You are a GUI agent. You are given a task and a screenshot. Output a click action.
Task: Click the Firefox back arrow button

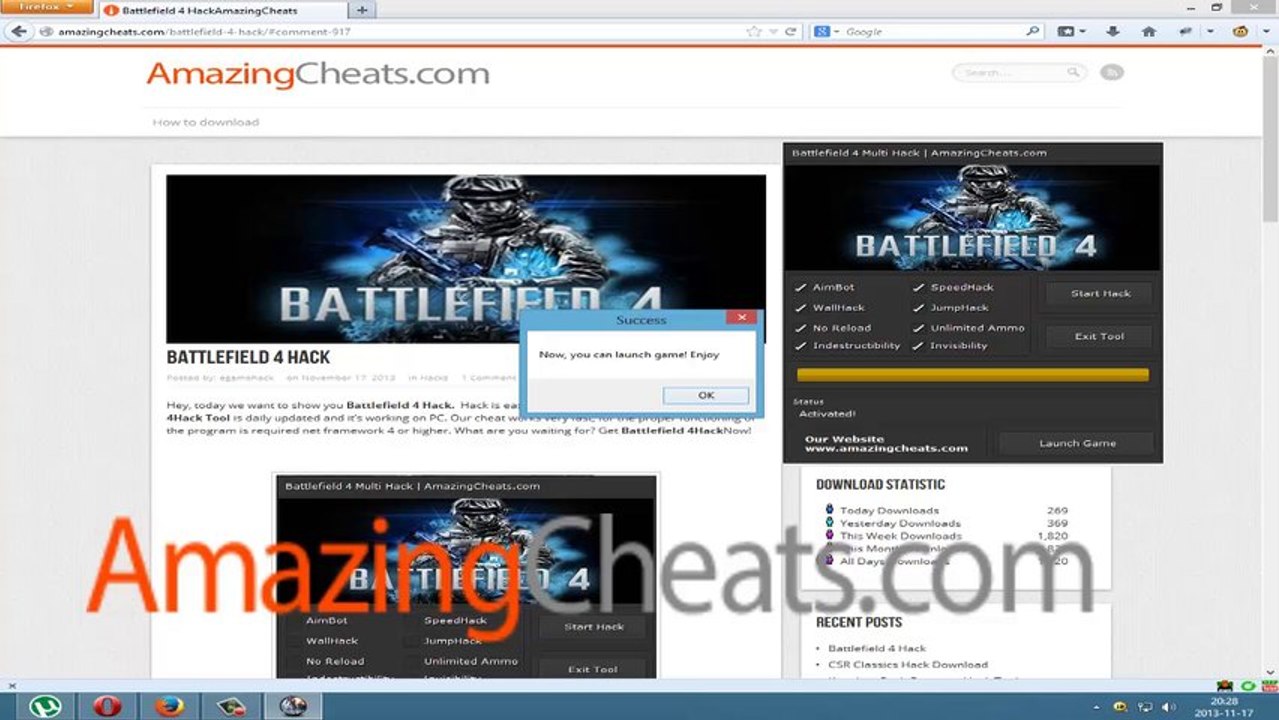click(18, 31)
